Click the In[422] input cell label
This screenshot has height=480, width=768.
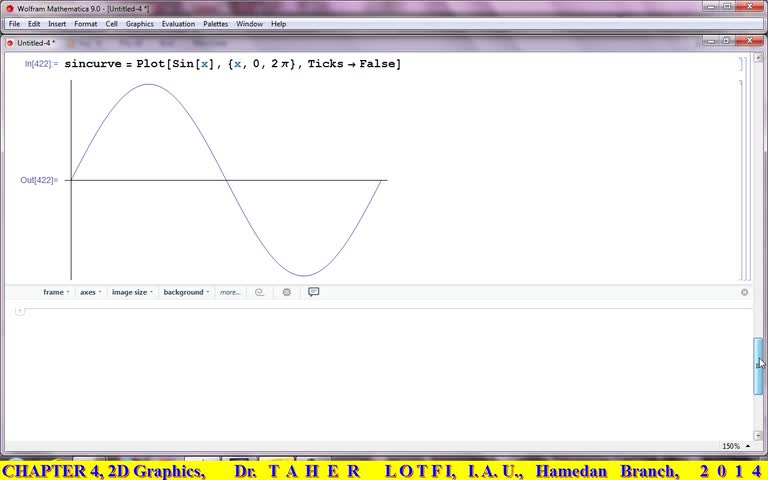point(41,64)
